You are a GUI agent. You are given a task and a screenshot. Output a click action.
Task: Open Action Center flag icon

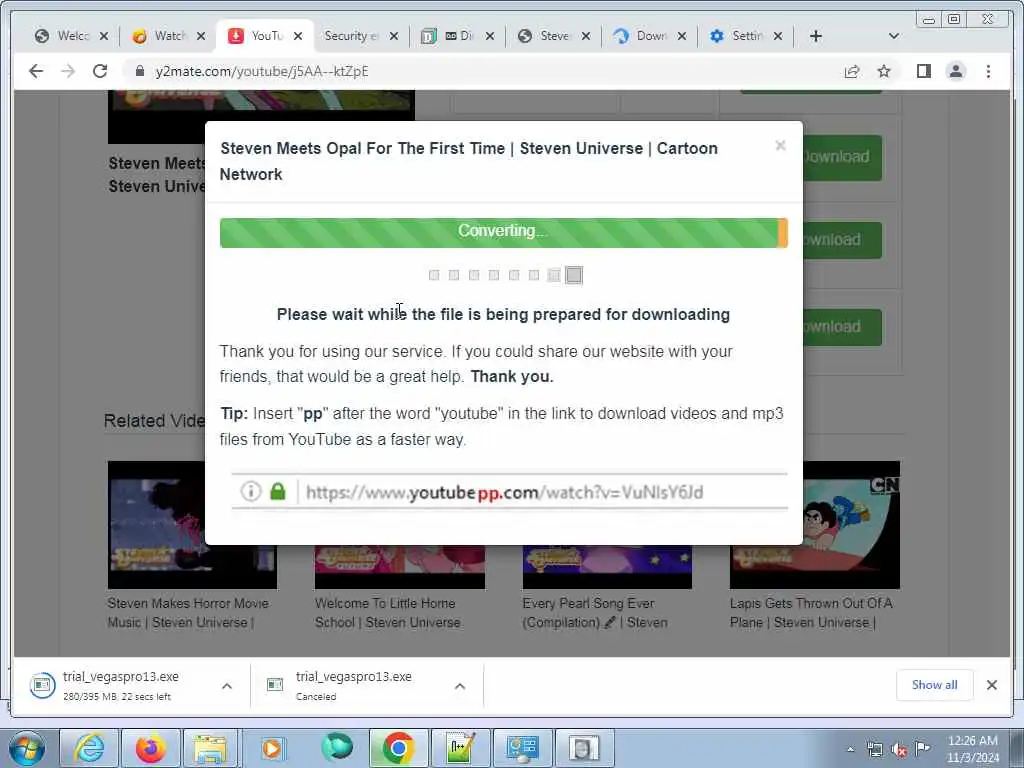pyautogui.click(x=922, y=748)
